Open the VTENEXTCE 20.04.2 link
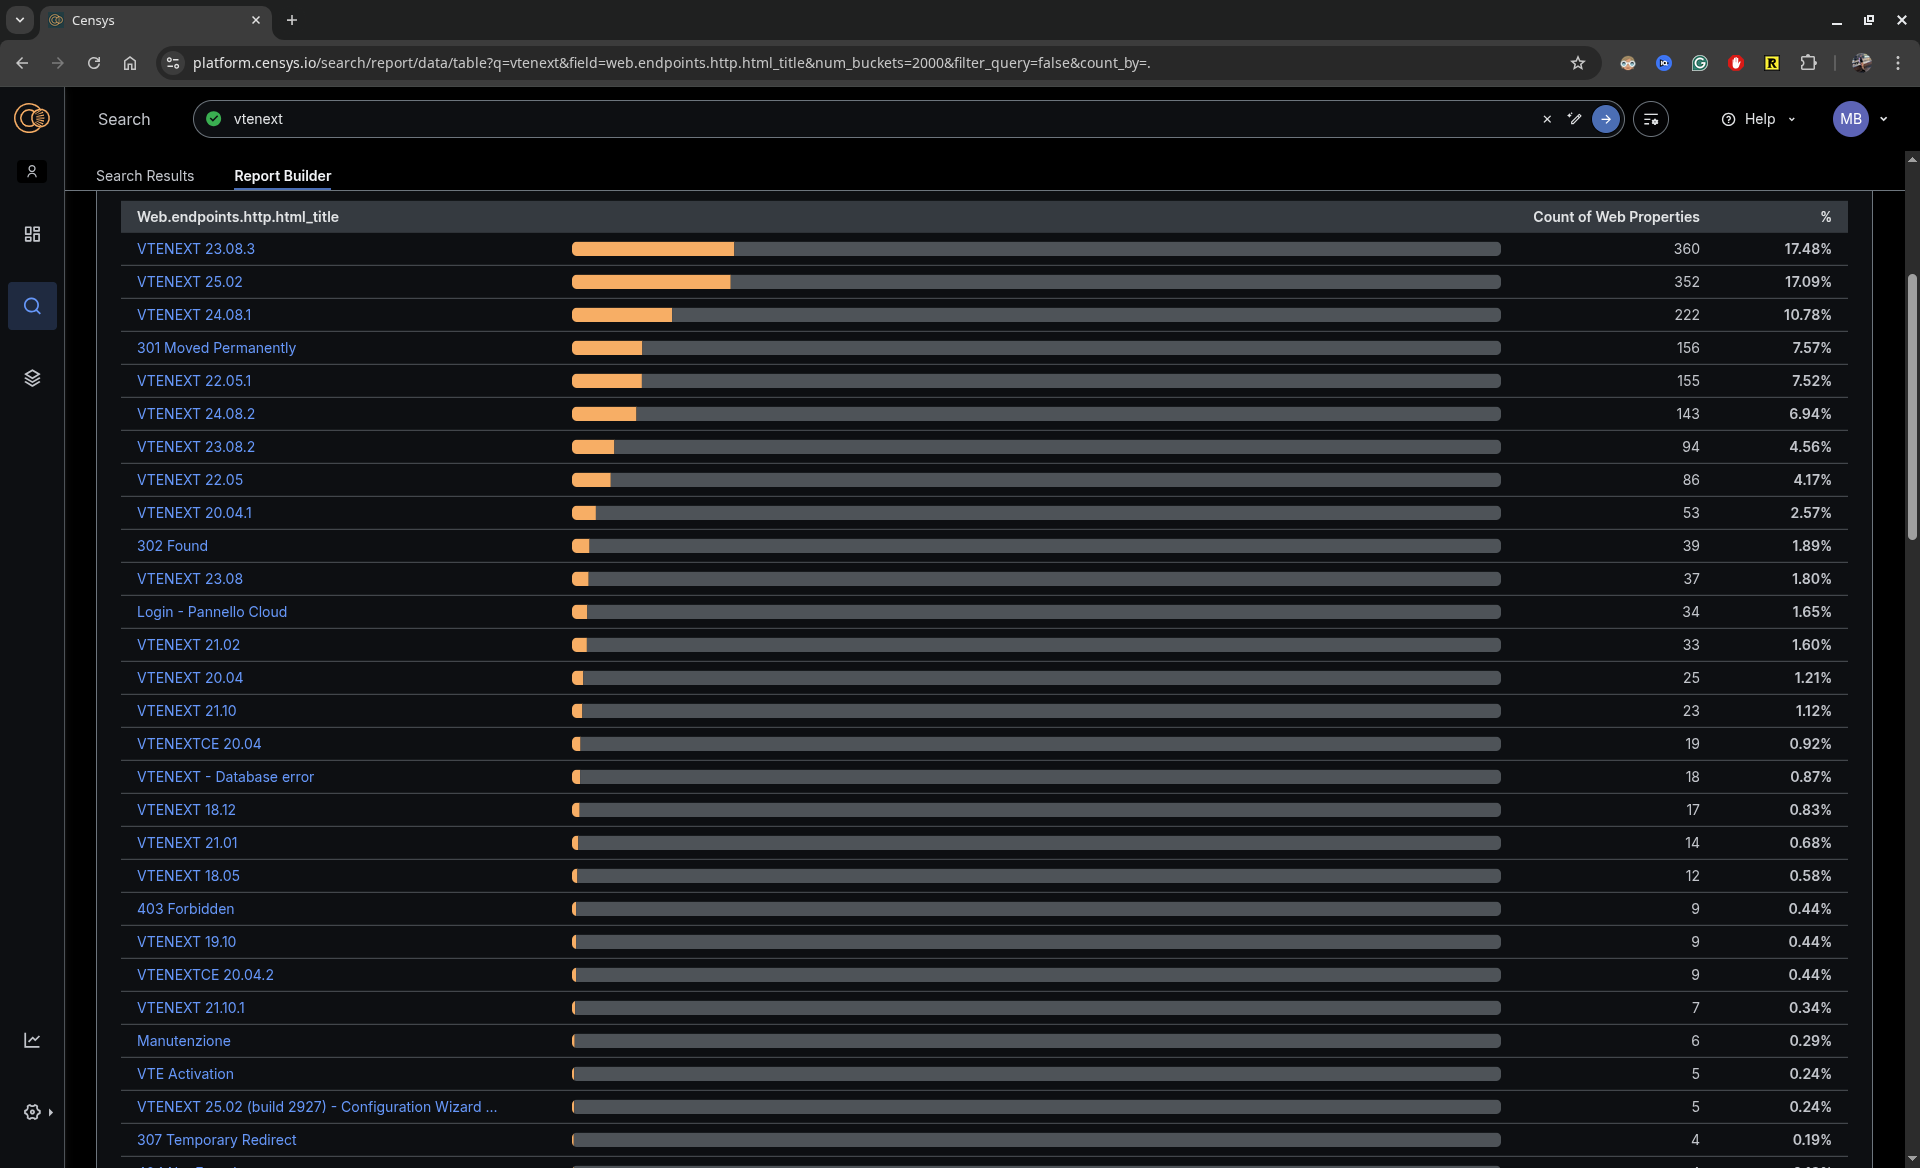This screenshot has height=1168, width=1920. click(205, 975)
